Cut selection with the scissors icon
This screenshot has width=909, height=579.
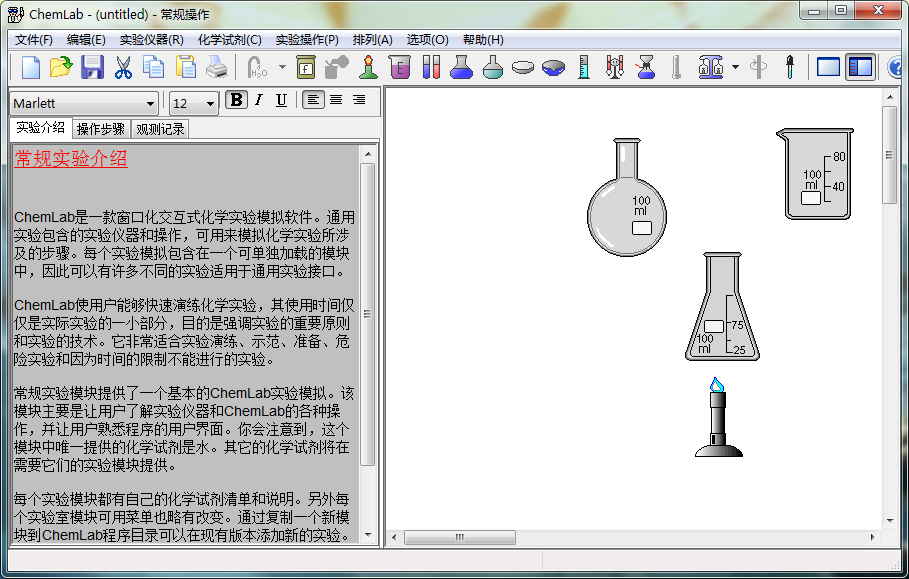(123, 67)
